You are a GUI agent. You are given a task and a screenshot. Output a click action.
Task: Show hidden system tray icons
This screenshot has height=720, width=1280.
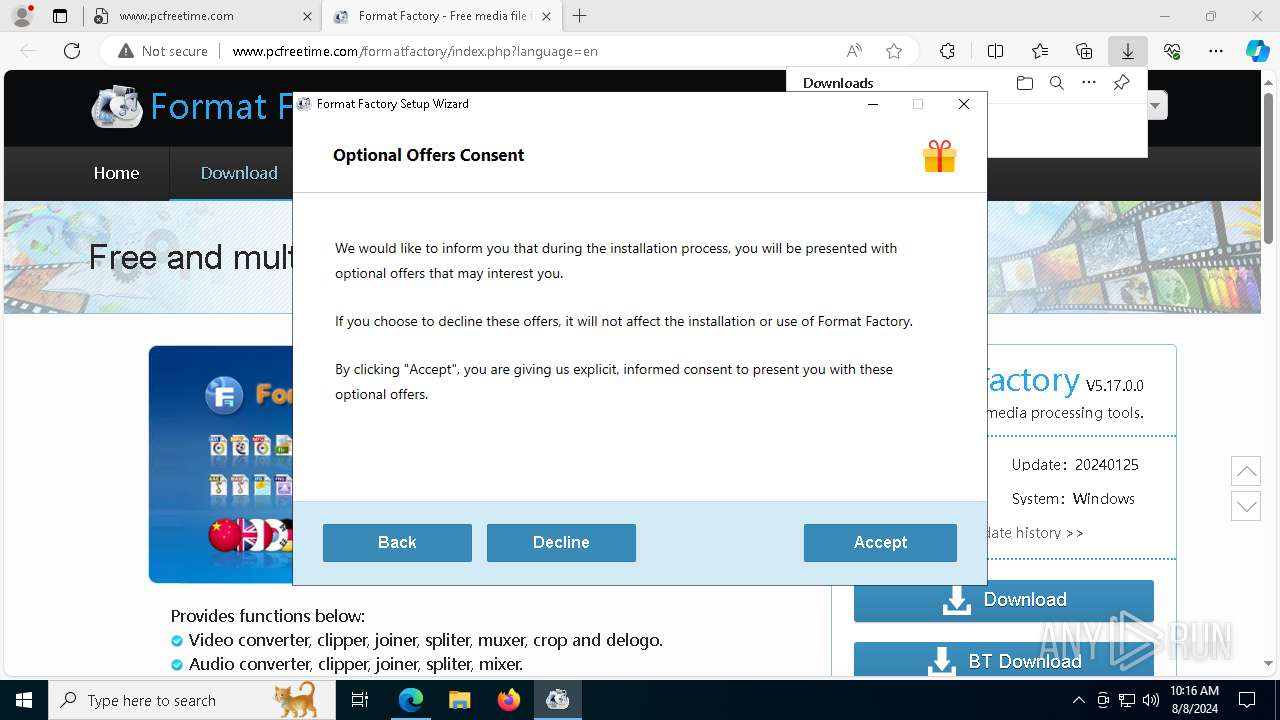1078,700
